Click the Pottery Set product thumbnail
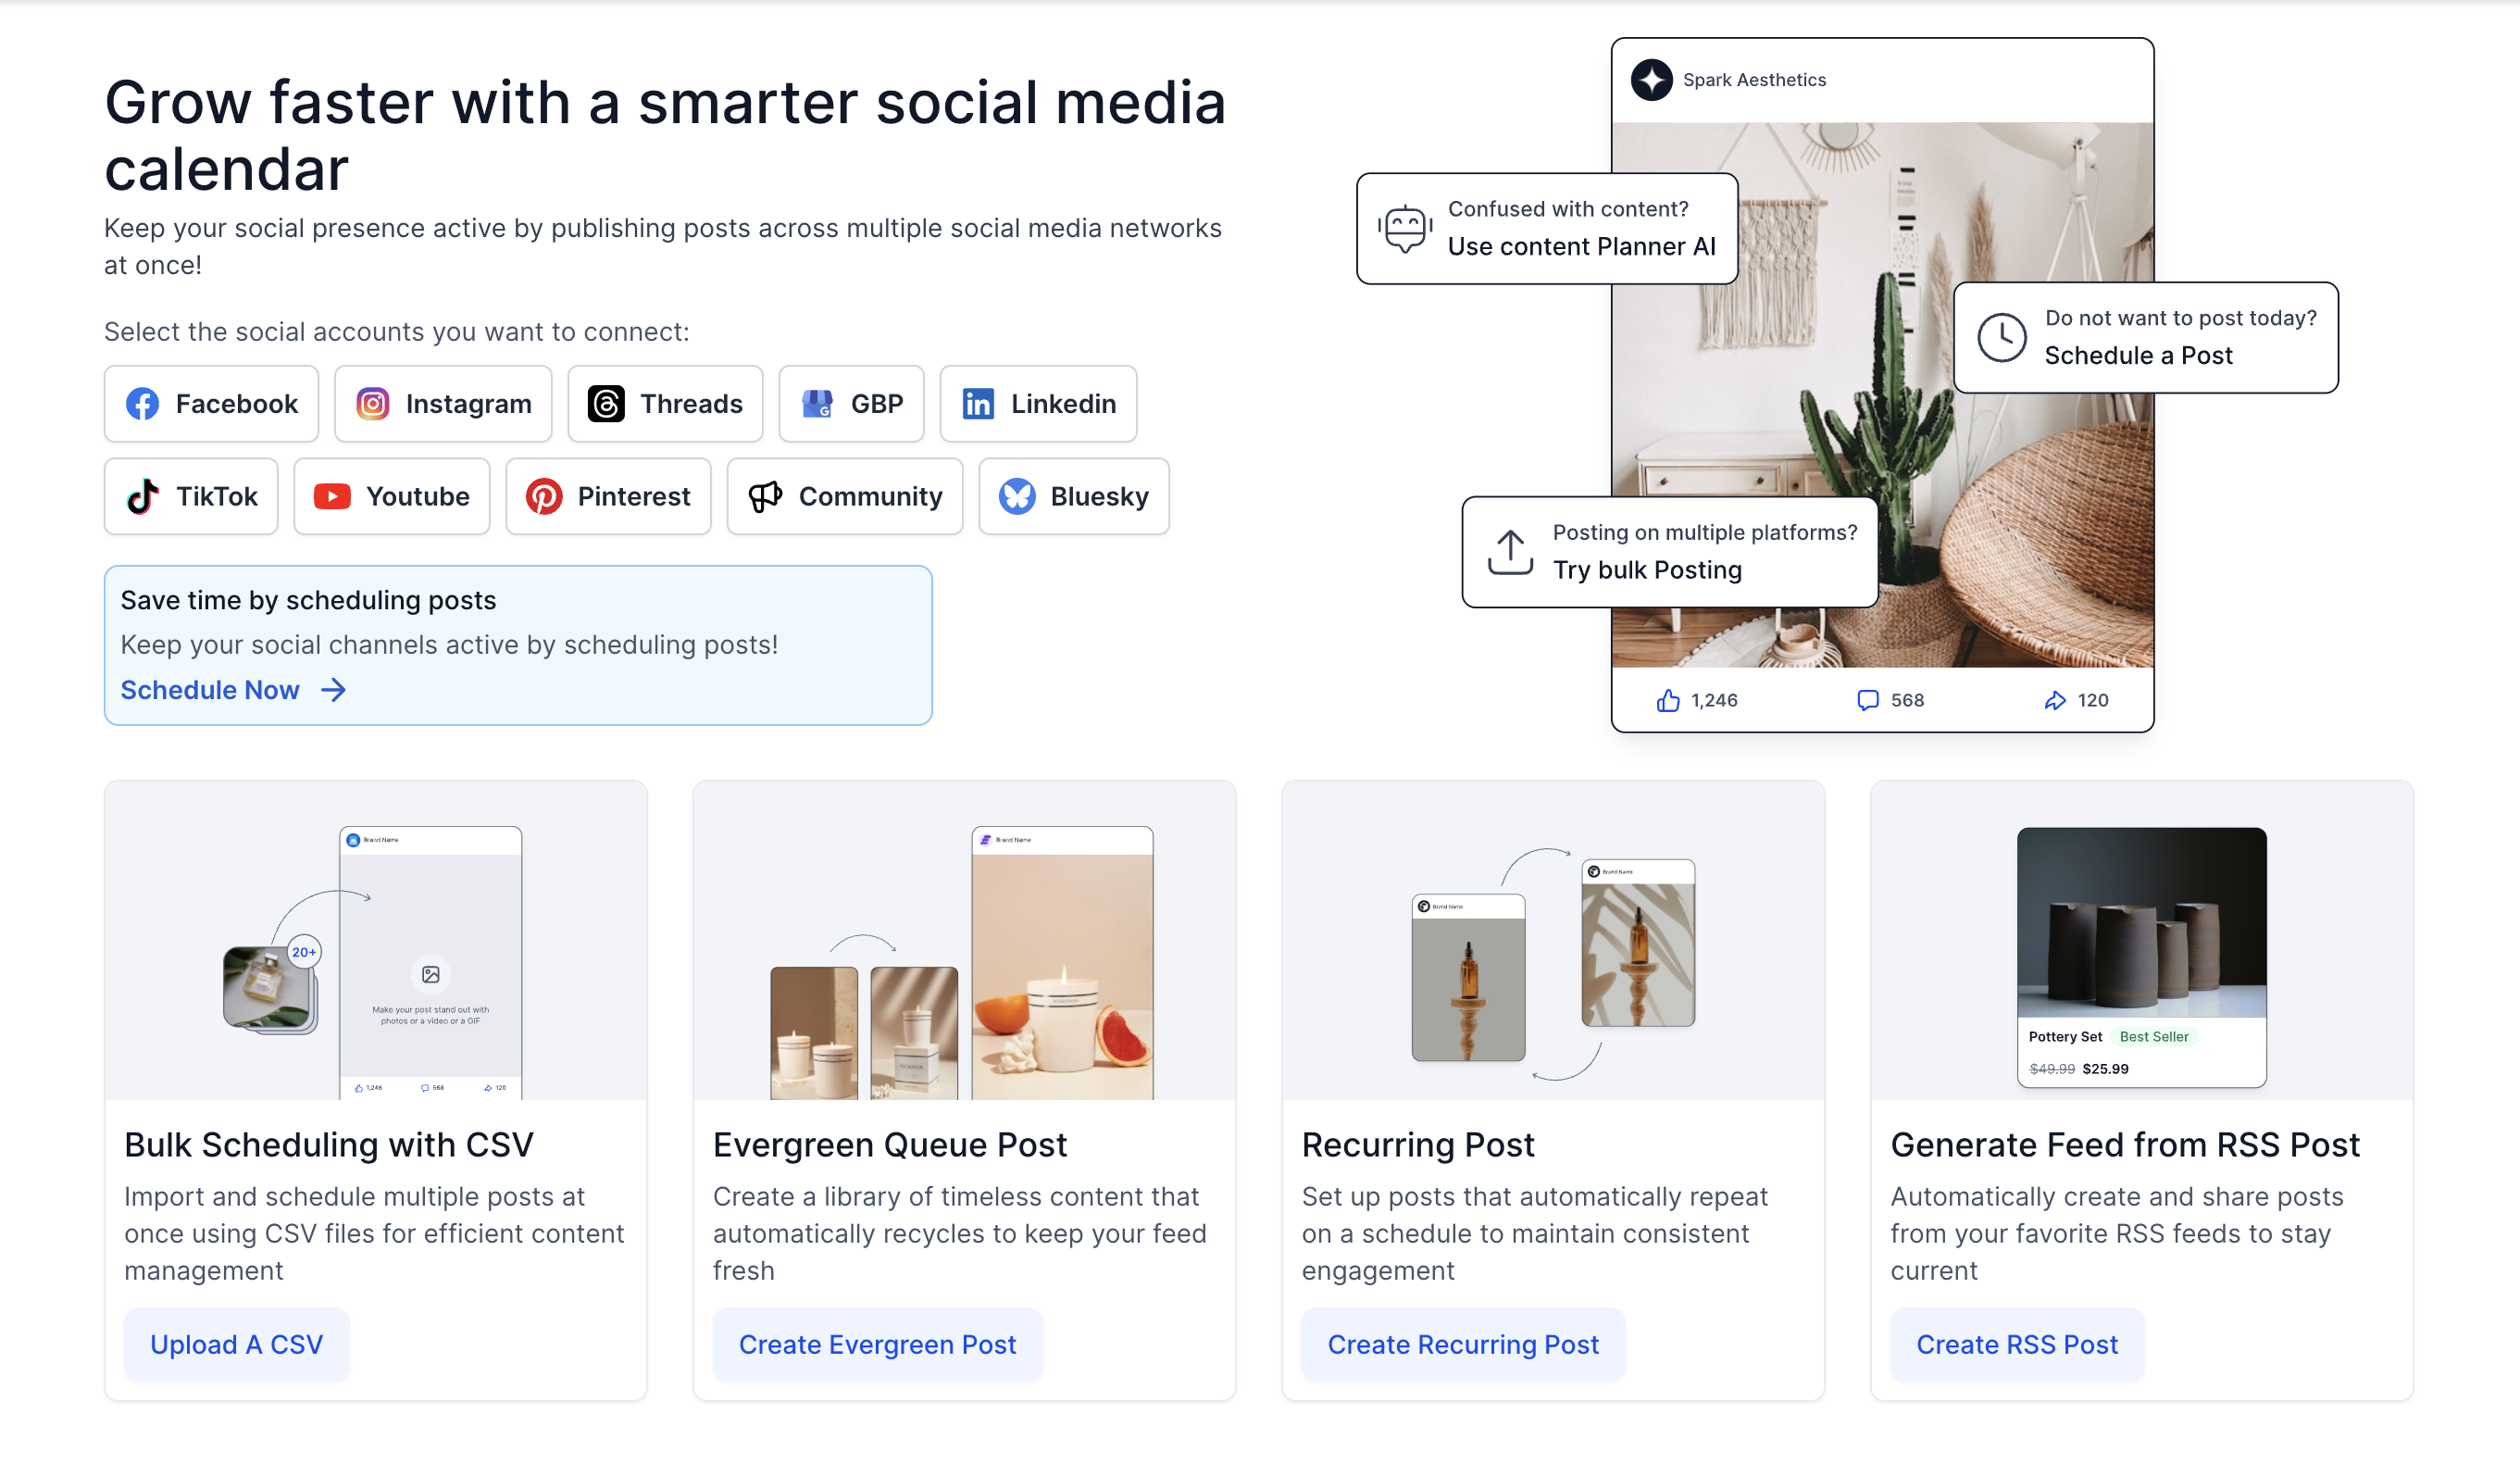This screenshot has height=1476, width=2520. pyautogui.click(x=2141, y=922)
